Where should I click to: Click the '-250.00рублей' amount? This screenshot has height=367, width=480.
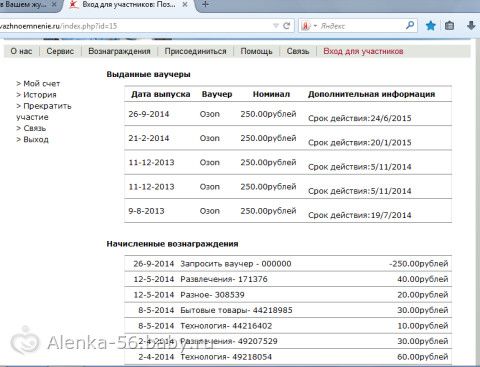click(x=419, y=264)
